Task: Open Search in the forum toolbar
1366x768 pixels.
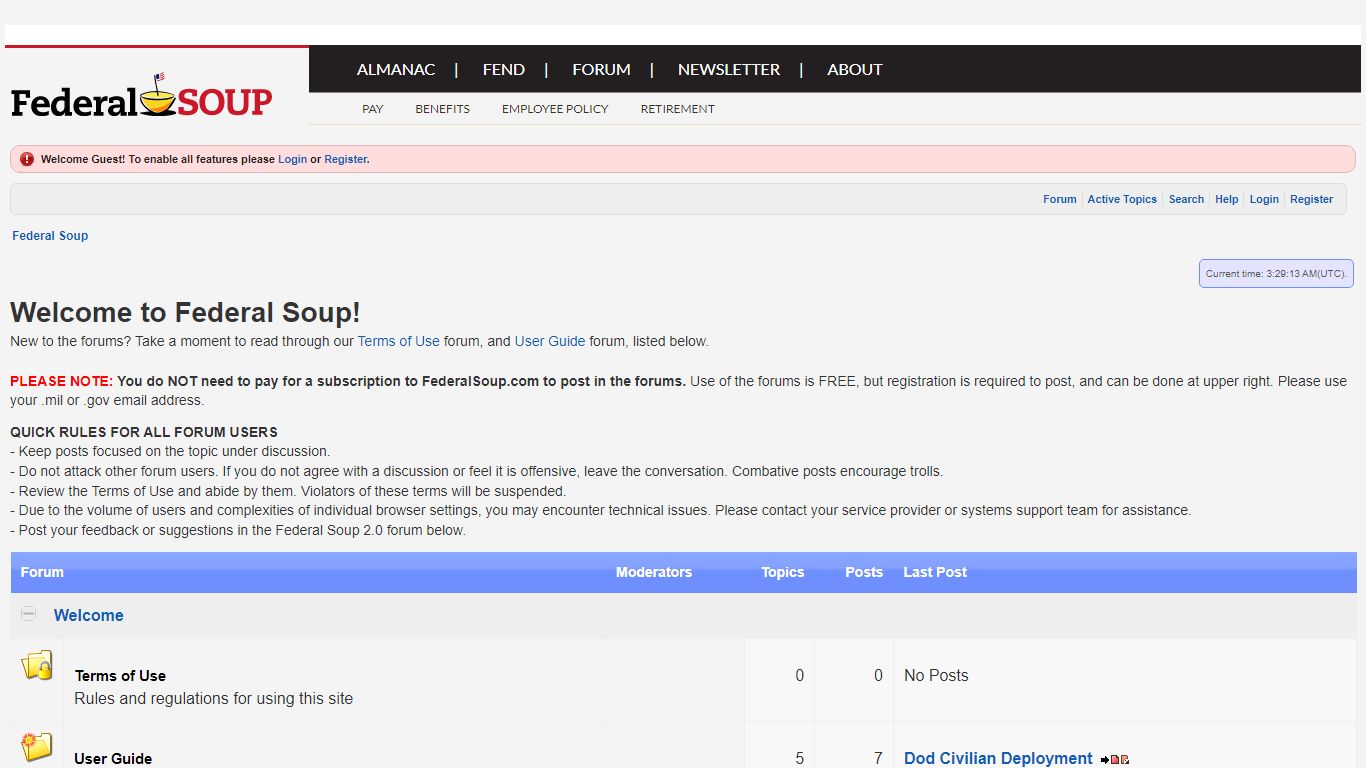Action: (1186, 199)
